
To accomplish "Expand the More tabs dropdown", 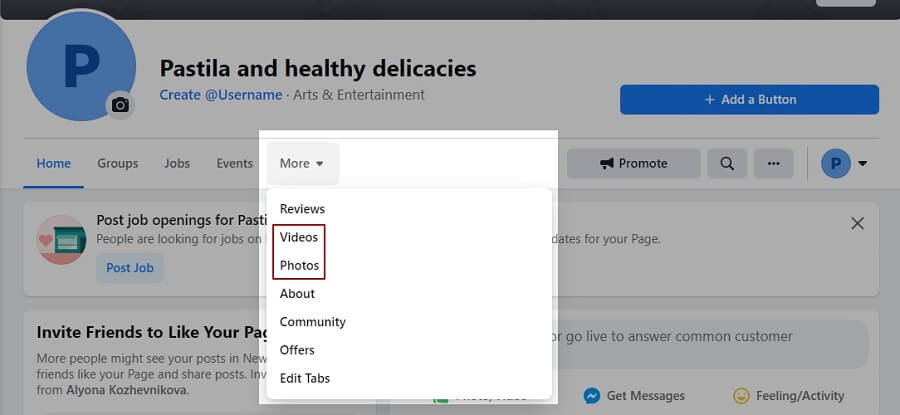I will (302, 164).
